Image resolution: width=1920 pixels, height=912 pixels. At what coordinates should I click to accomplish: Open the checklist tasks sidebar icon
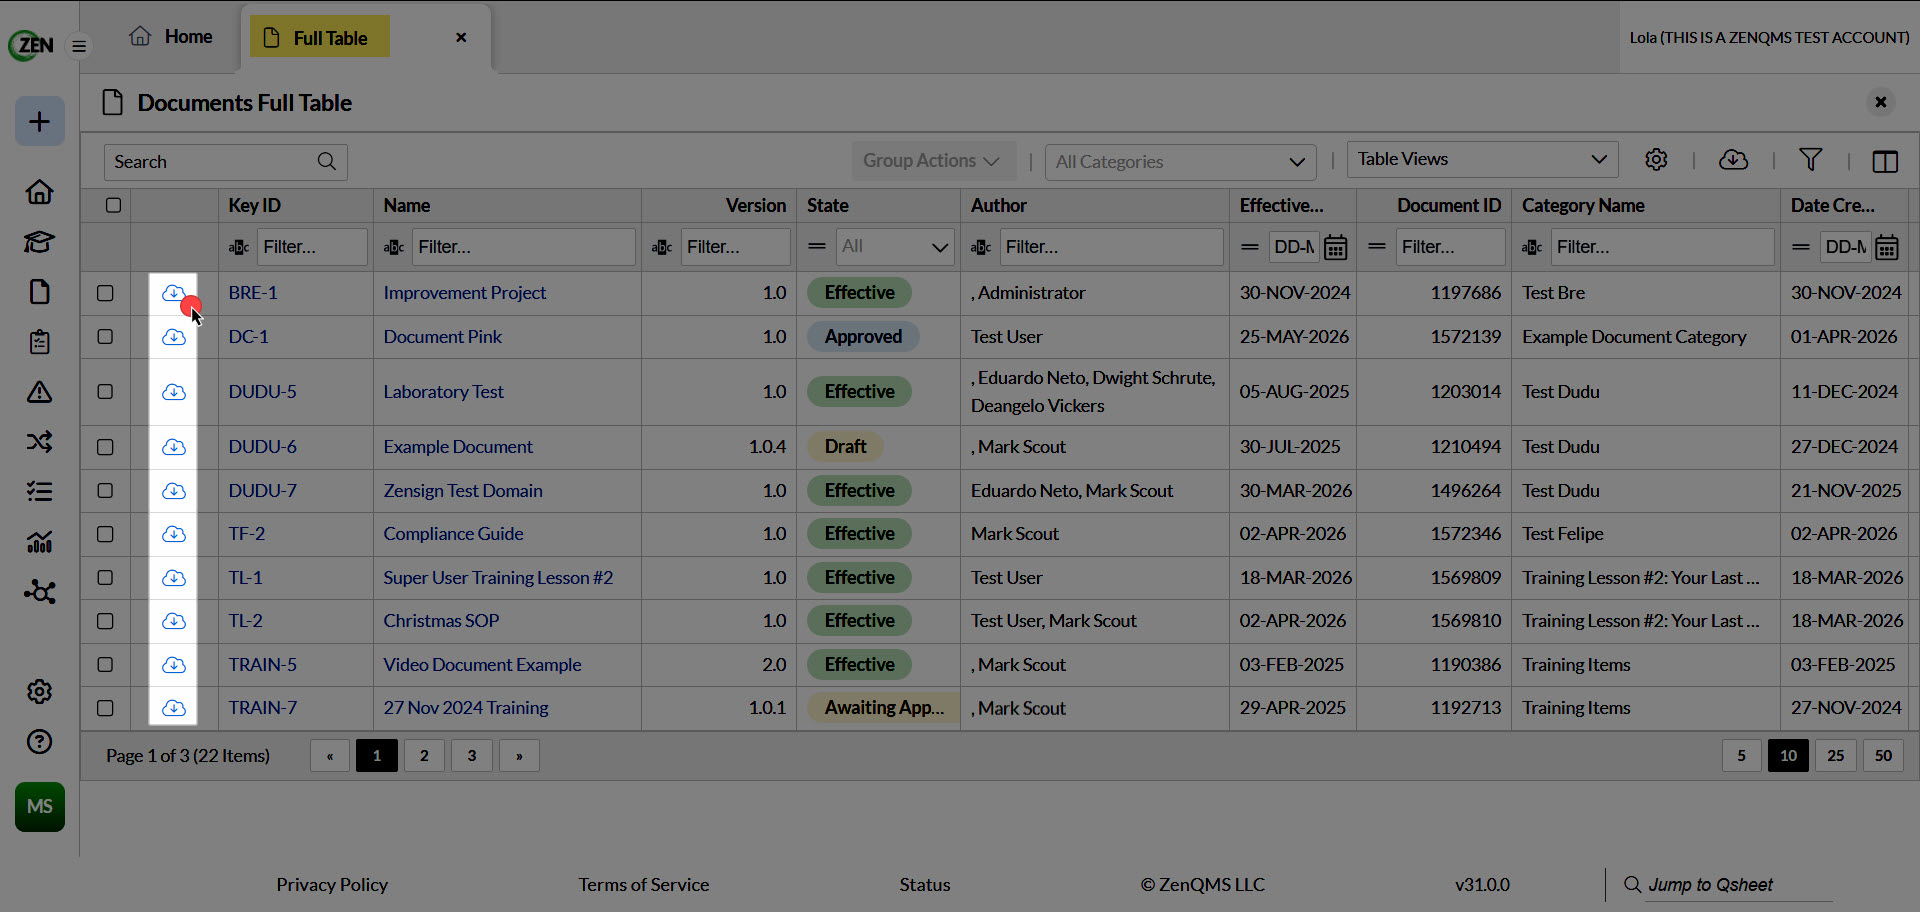(x=40, y=492)
